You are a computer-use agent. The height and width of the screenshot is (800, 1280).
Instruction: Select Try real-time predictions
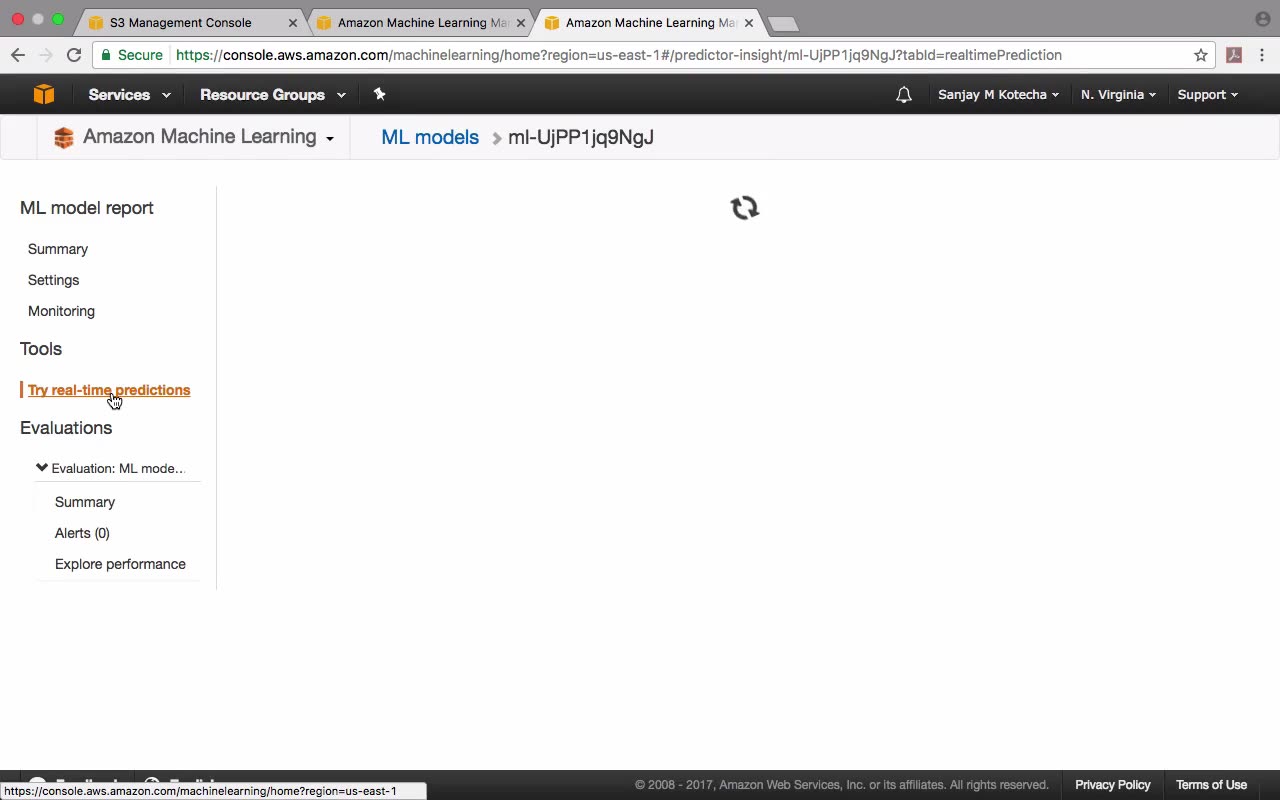(109, 390)
